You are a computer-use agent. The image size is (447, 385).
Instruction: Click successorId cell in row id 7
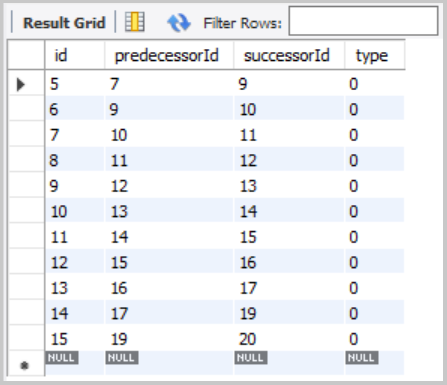point(289,135)
